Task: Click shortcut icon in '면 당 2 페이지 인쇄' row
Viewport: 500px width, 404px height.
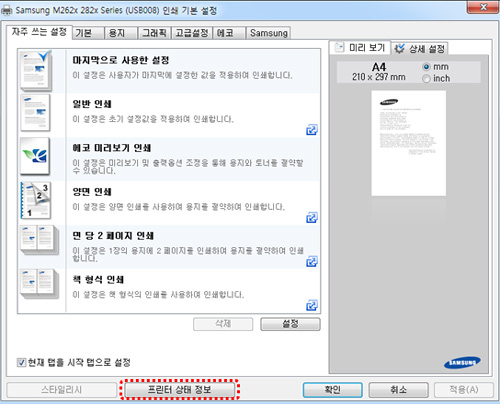Action: click(x=312, y=261)
